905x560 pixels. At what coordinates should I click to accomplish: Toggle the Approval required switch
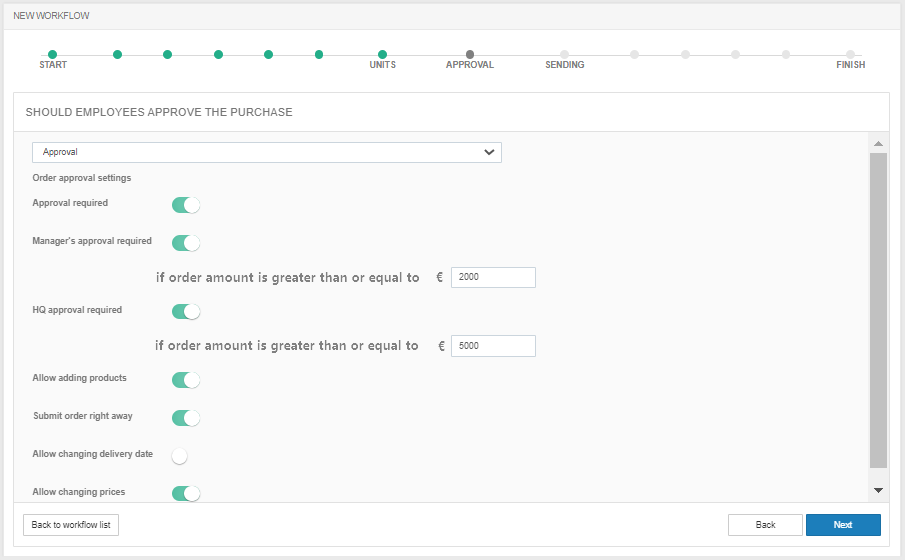186,205
